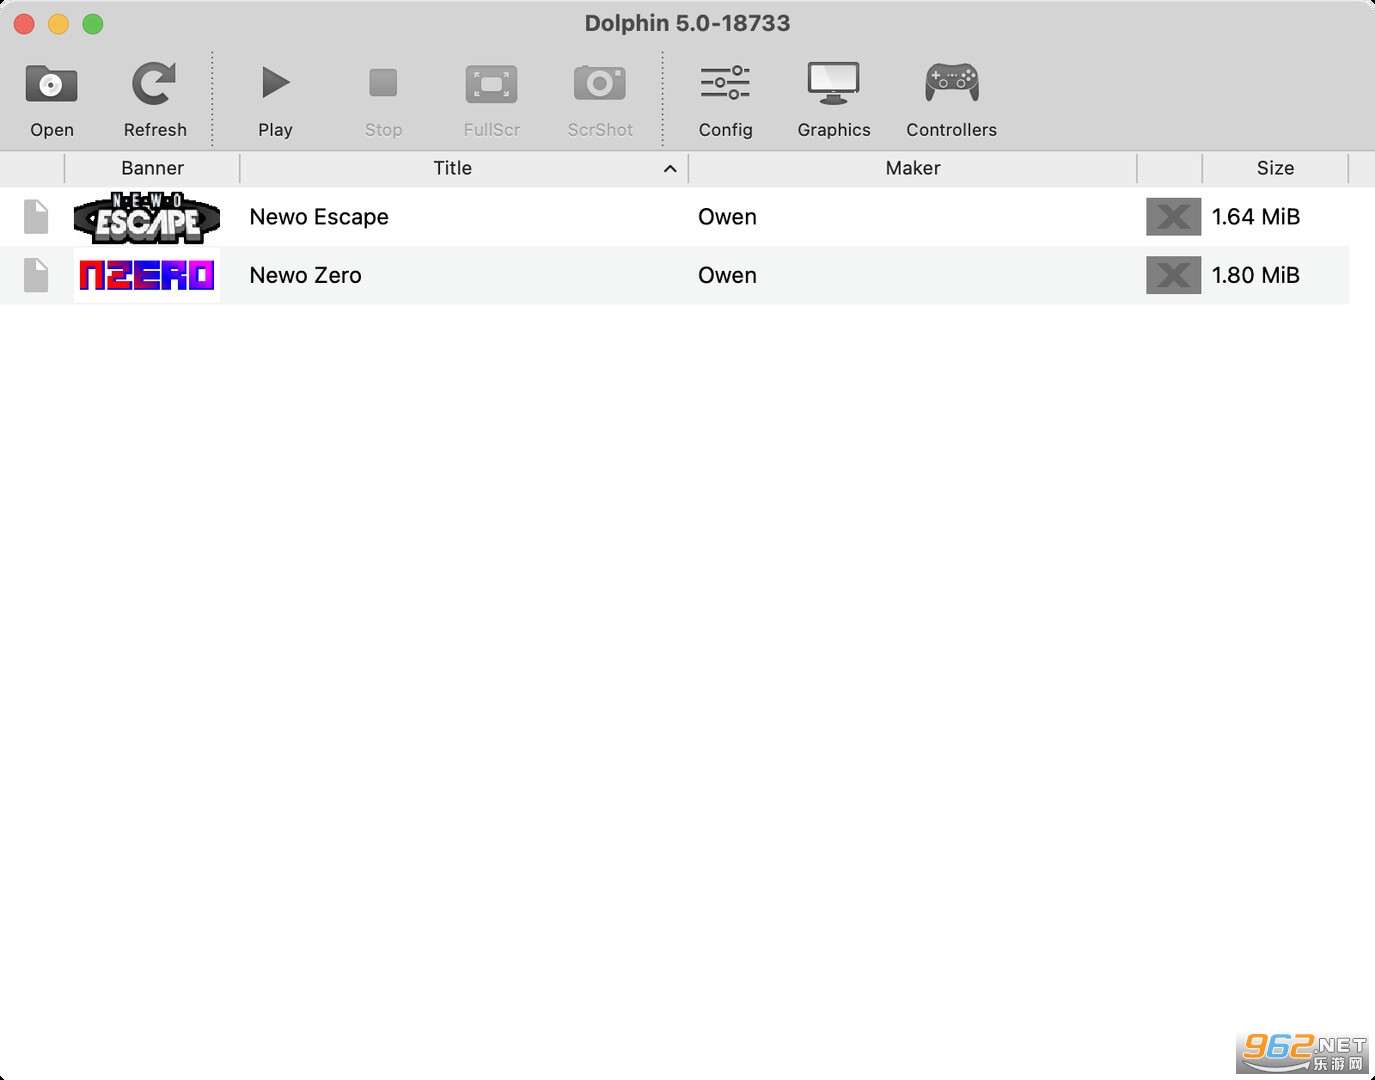Click the 1.80 MiB size cell

click(x=1255, y=275)
